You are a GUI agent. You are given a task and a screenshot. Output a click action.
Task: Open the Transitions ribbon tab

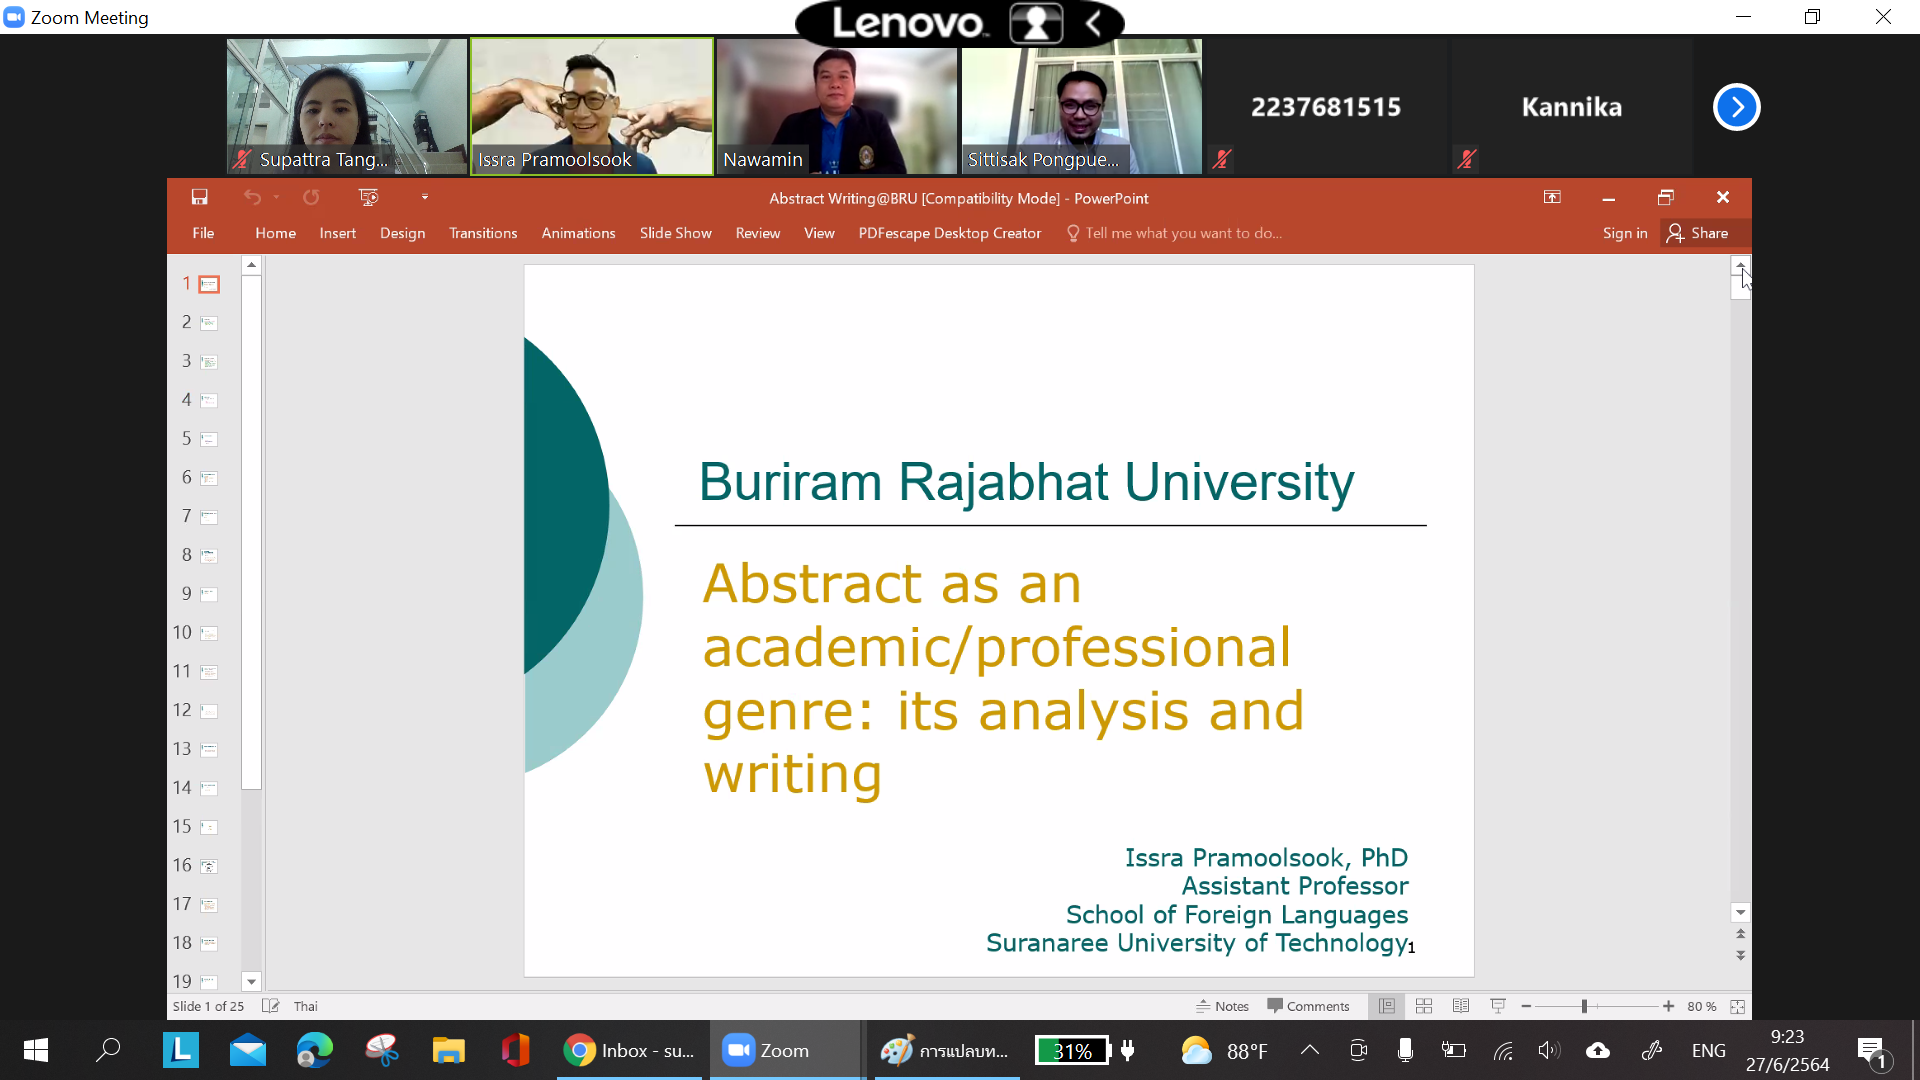[x=483, y=233]
